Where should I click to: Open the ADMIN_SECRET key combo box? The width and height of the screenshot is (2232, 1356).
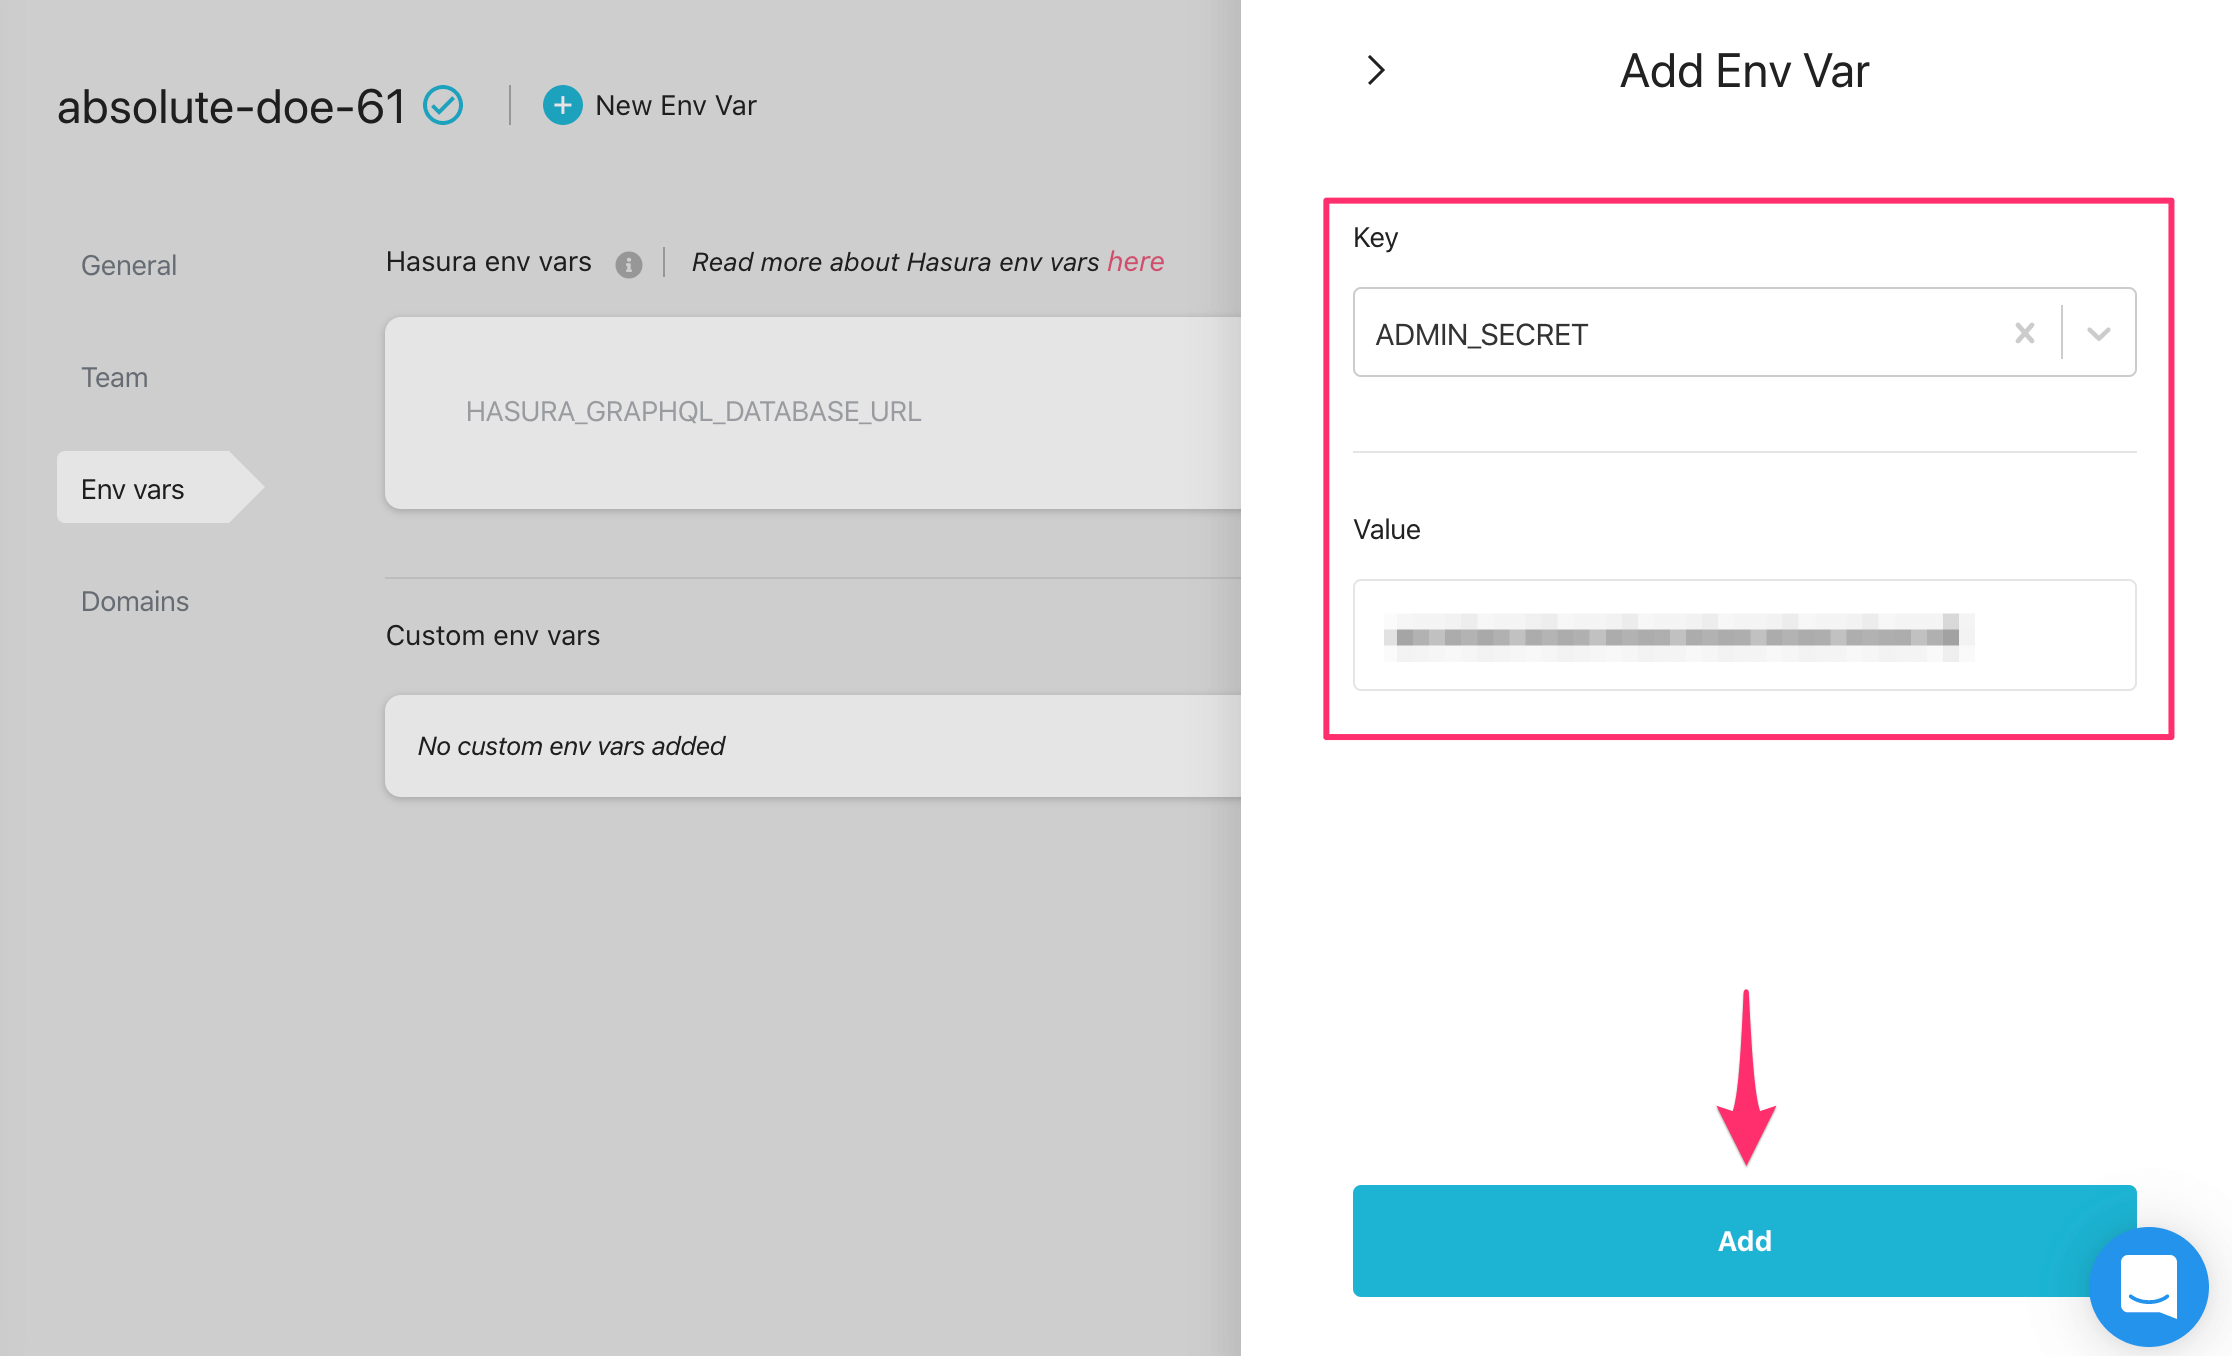pos(1680,333)
